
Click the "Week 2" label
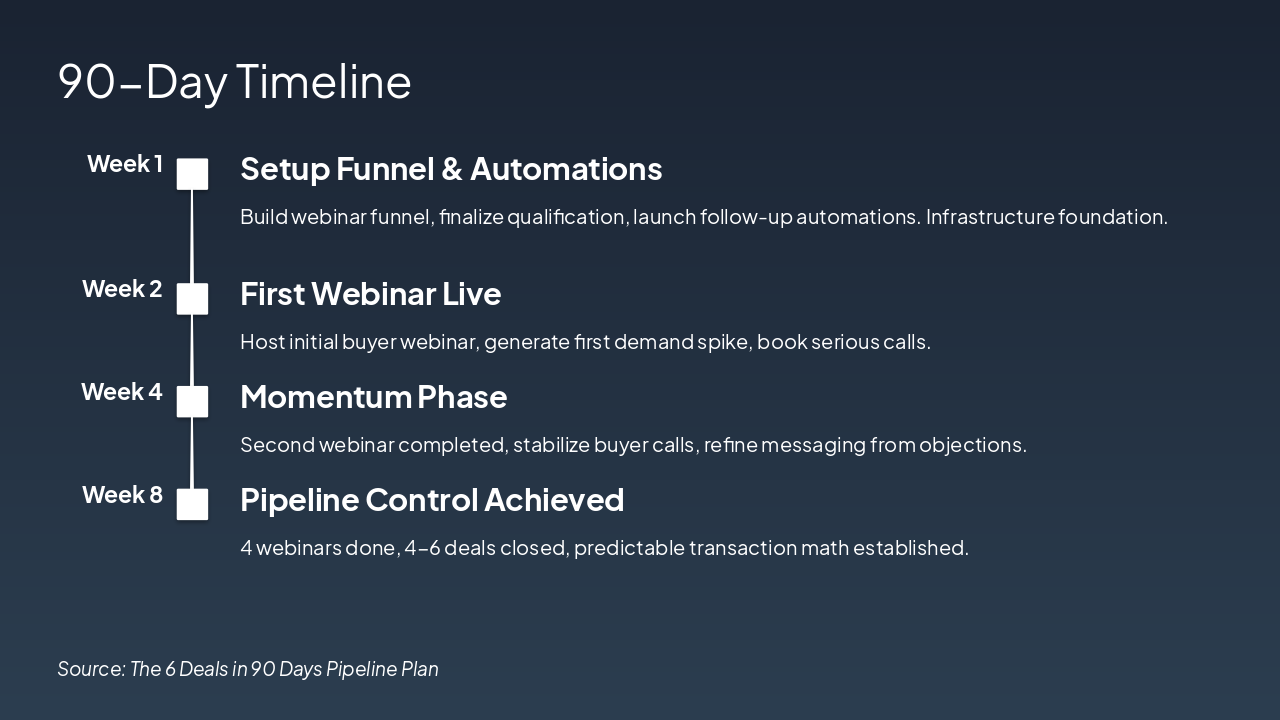[122, 289]
